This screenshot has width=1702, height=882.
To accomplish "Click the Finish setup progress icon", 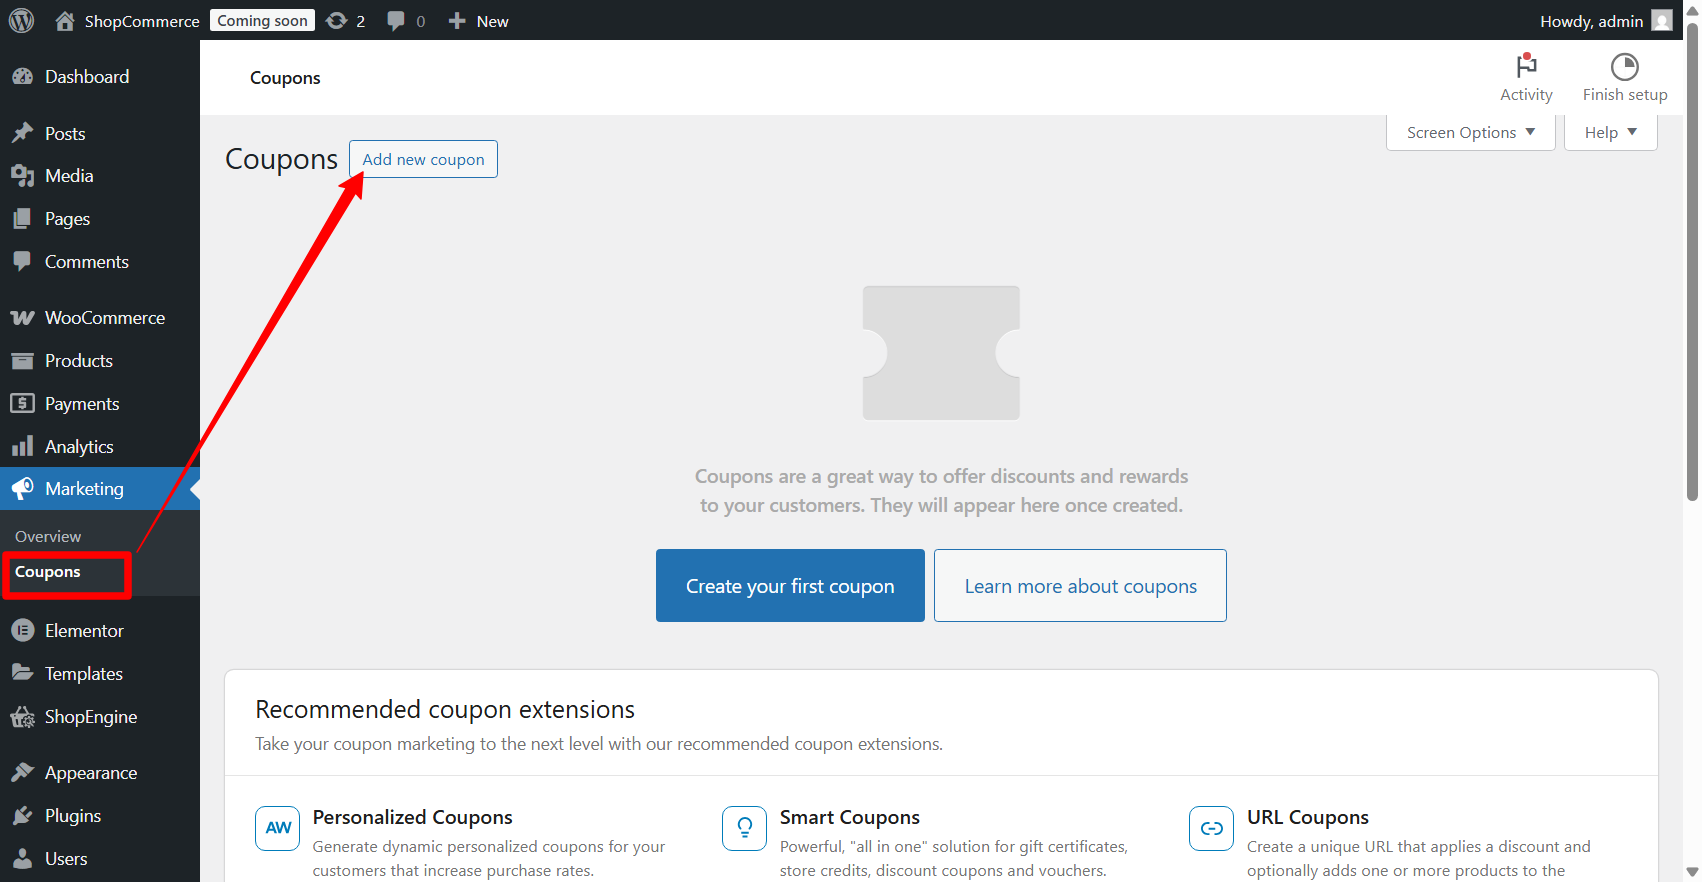I will [x=1624, y=67].
